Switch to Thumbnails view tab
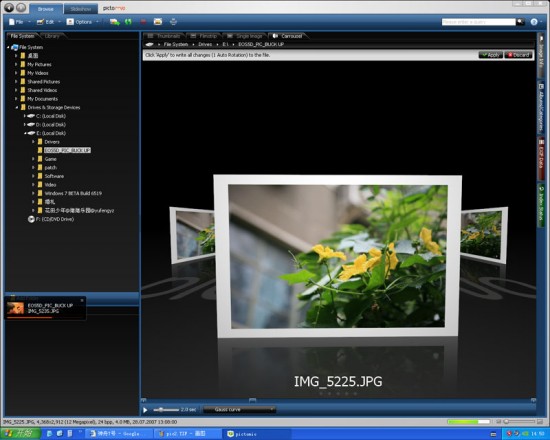The image size is (550, 440). [165, 36]
